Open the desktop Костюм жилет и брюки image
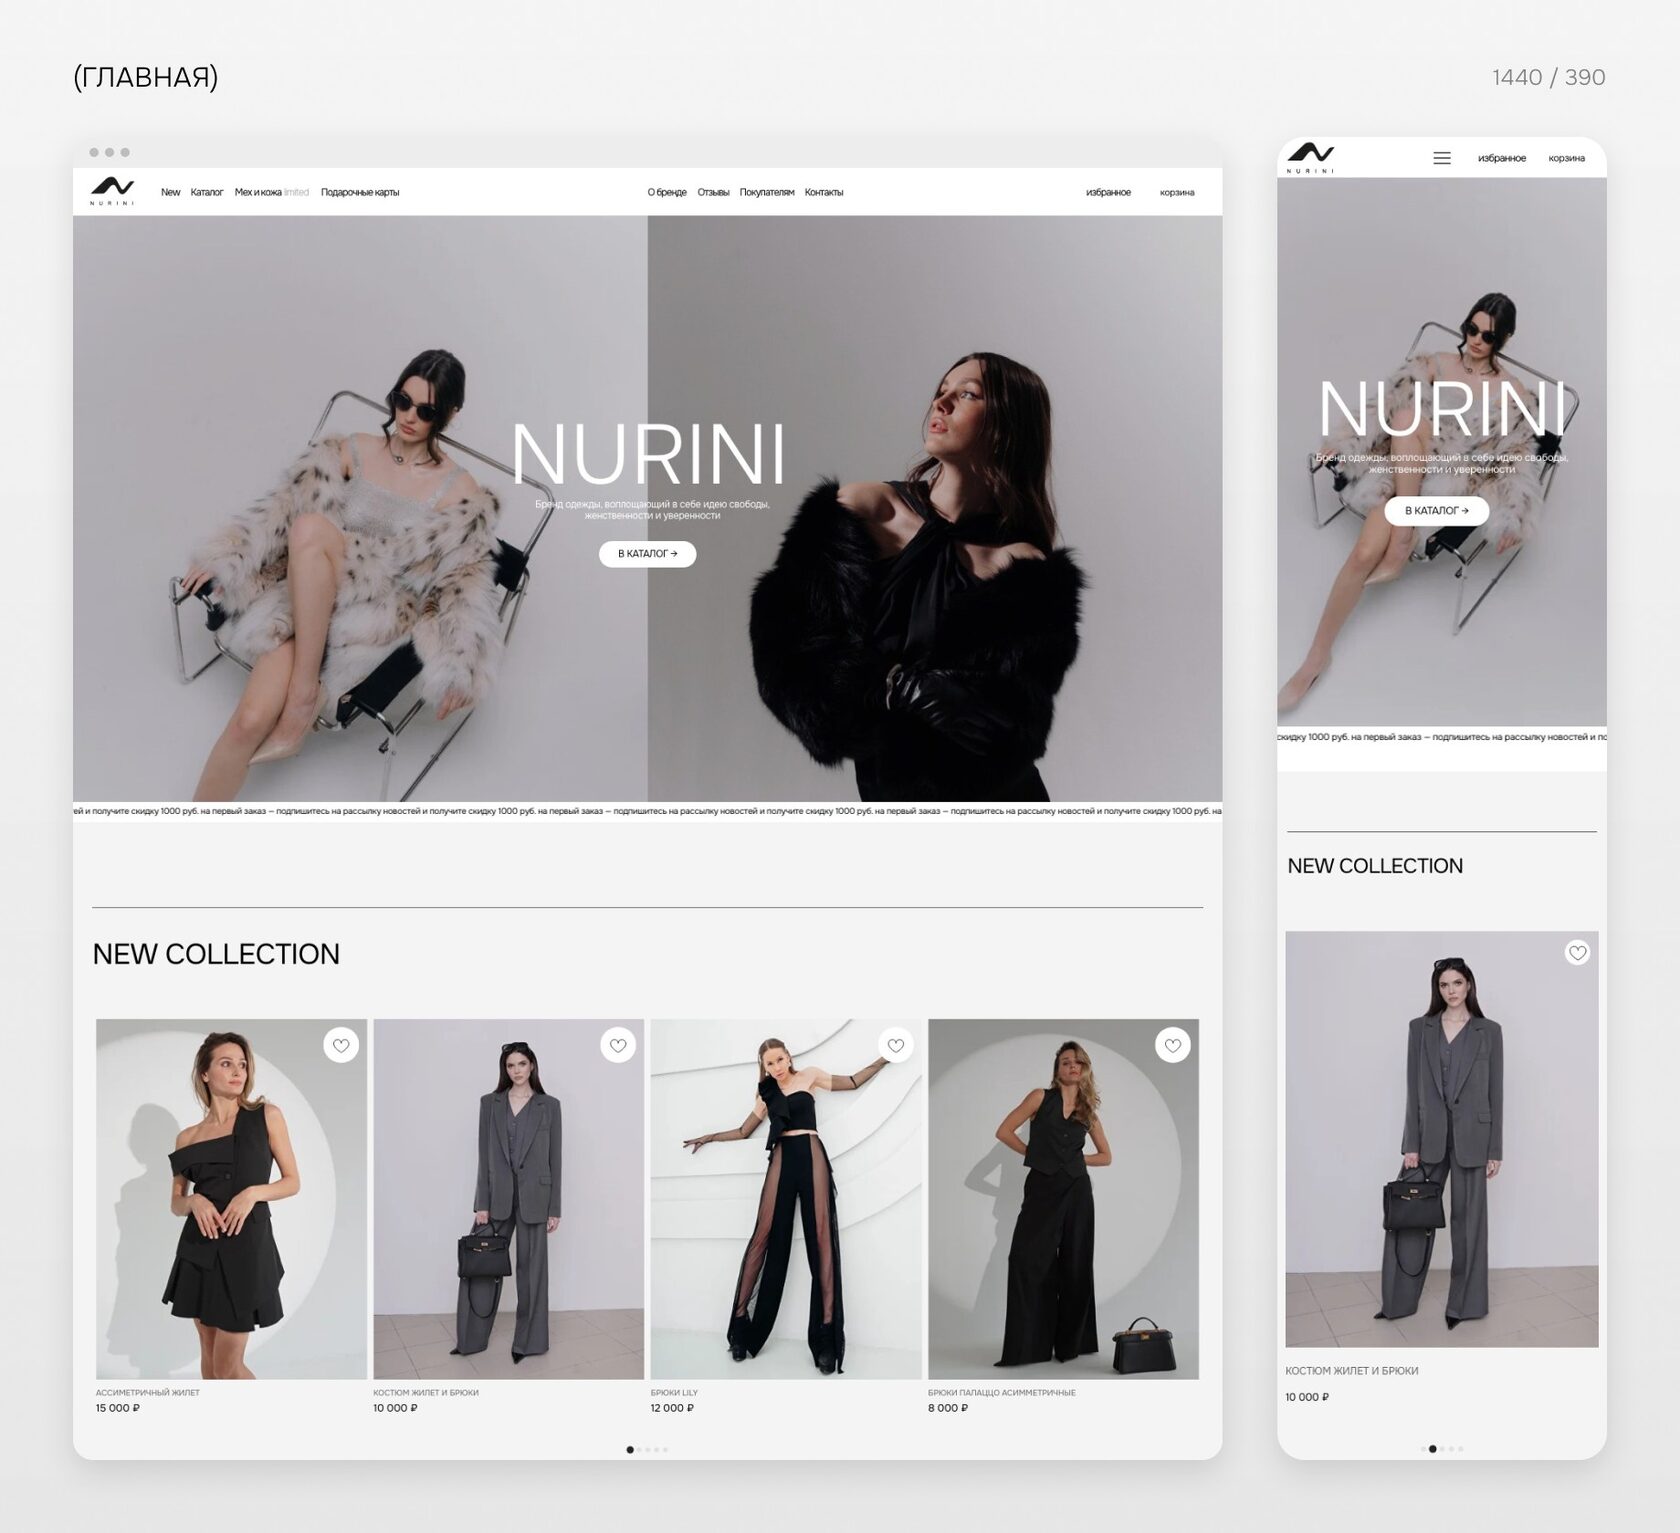The height and width of the screenshot is (1533, 1680). coord(509,1199)
